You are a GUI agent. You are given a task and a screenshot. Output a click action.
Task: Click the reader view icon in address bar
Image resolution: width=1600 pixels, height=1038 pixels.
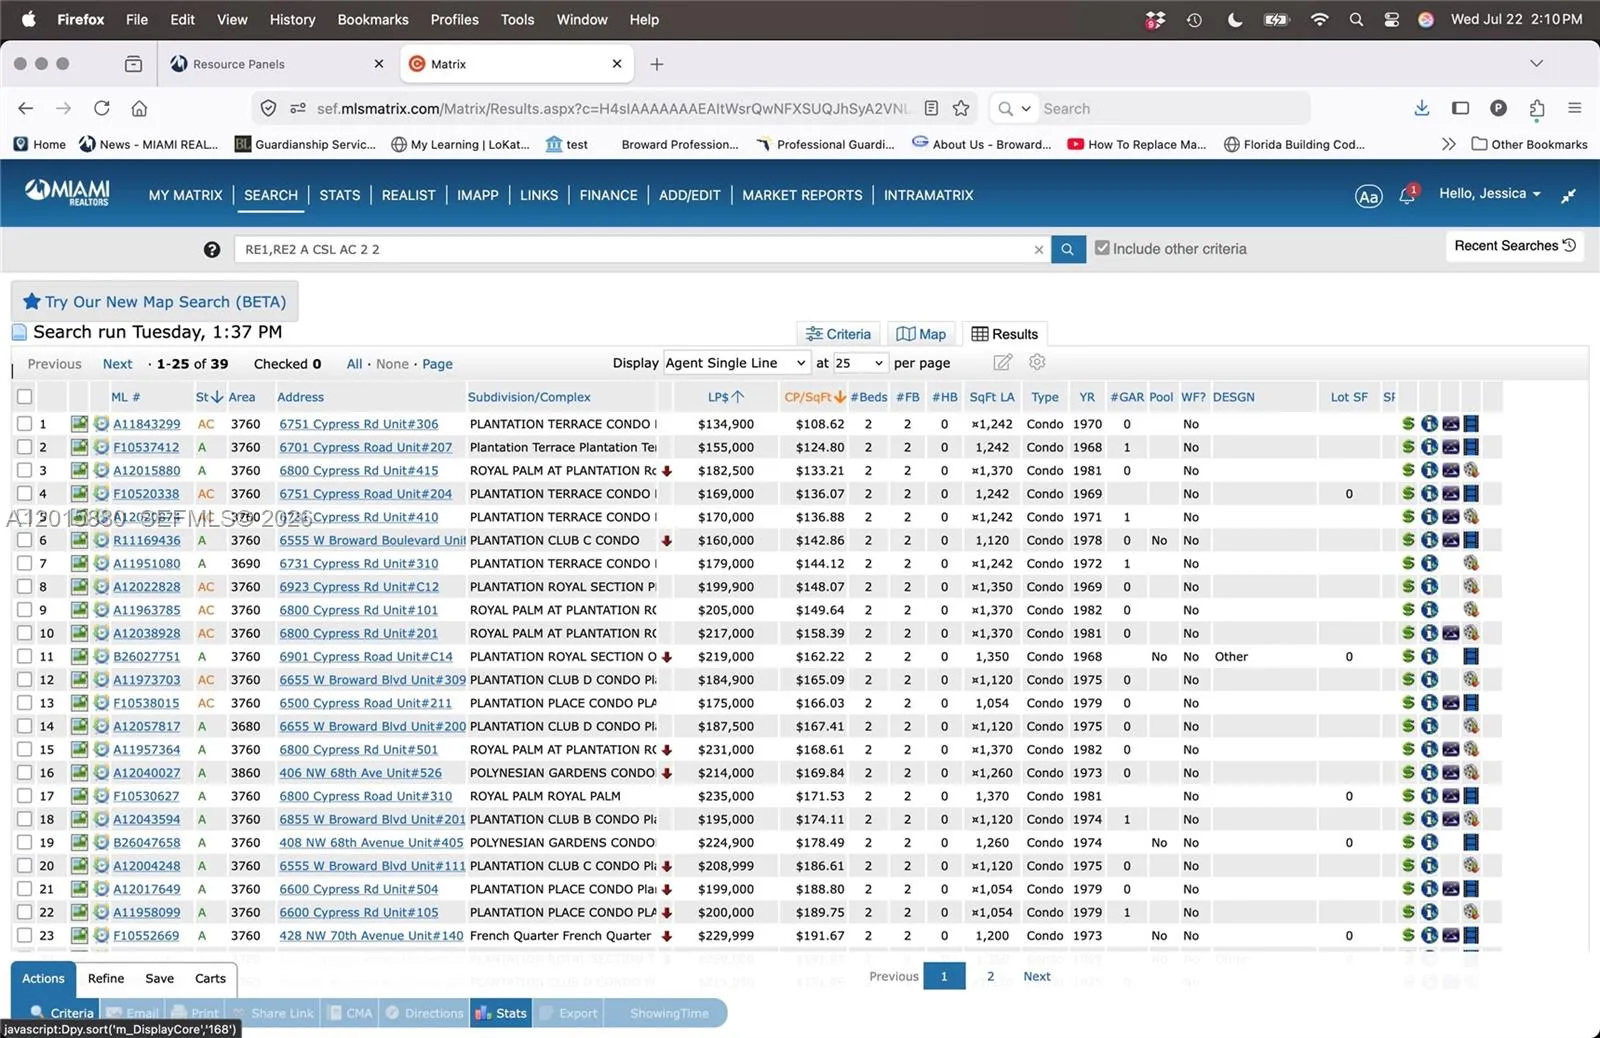(x=931, y=108)
